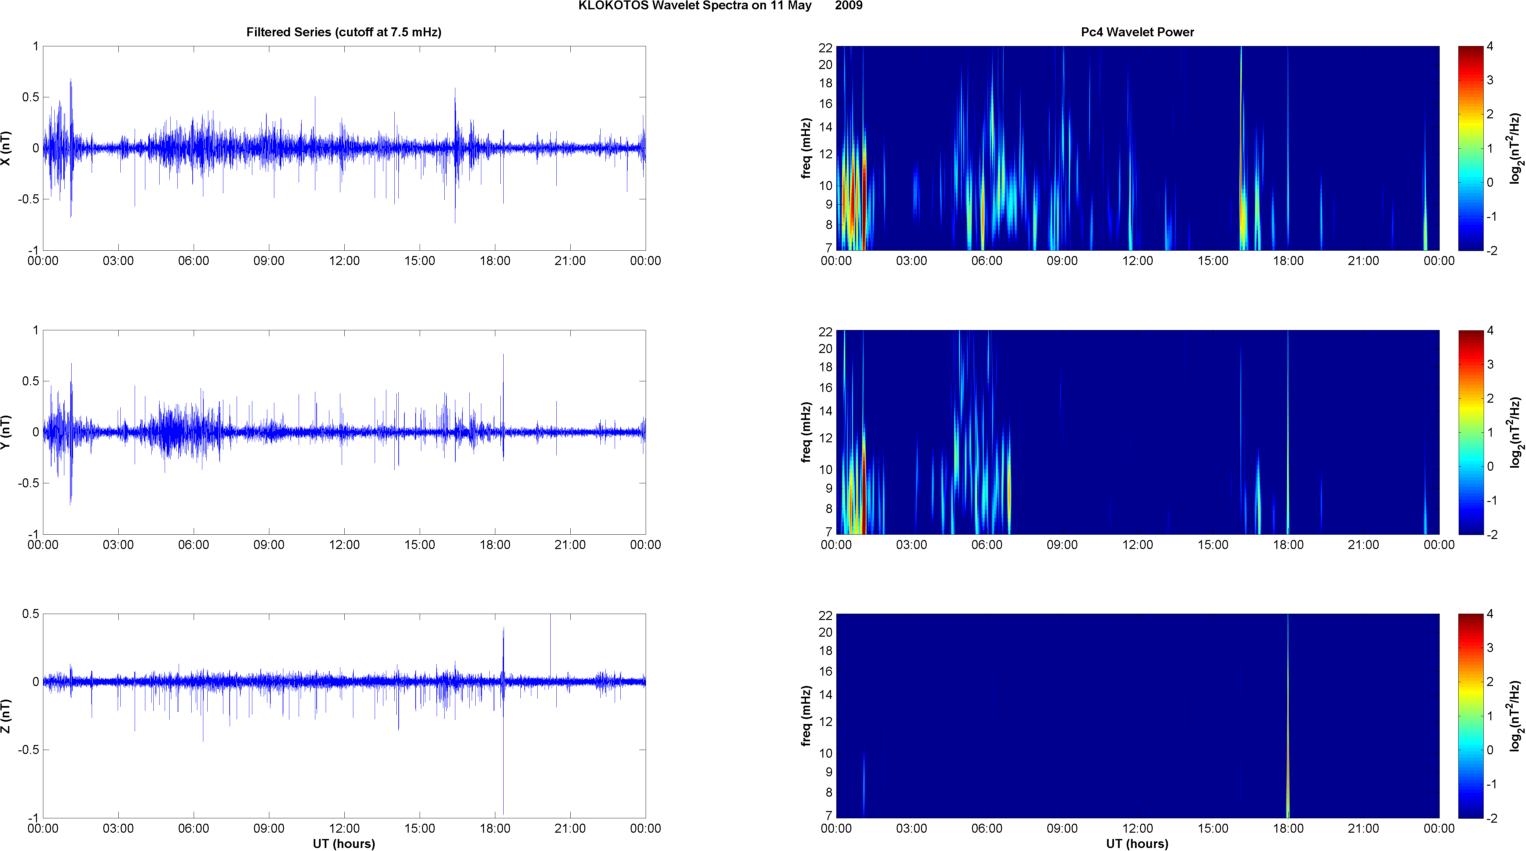Click the "freq (mHz)" label of the Y spectrogram
Screen dimensions: 1526x851
click(806, 432)
